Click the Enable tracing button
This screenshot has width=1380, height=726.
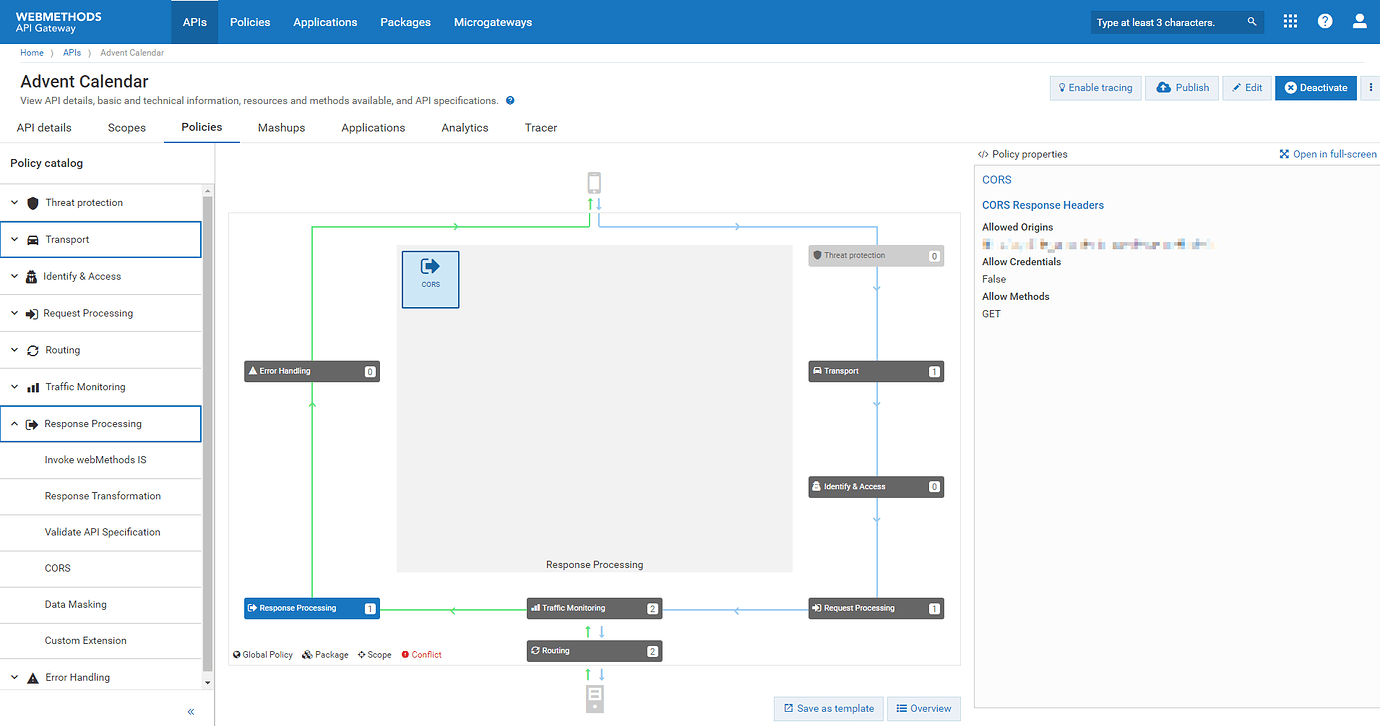[1095, 88]
